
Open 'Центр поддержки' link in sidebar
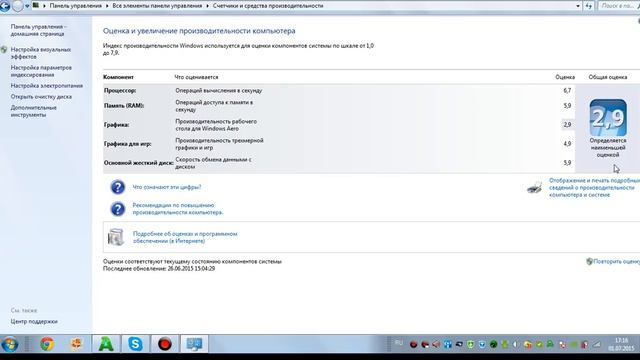pos(34,322)
